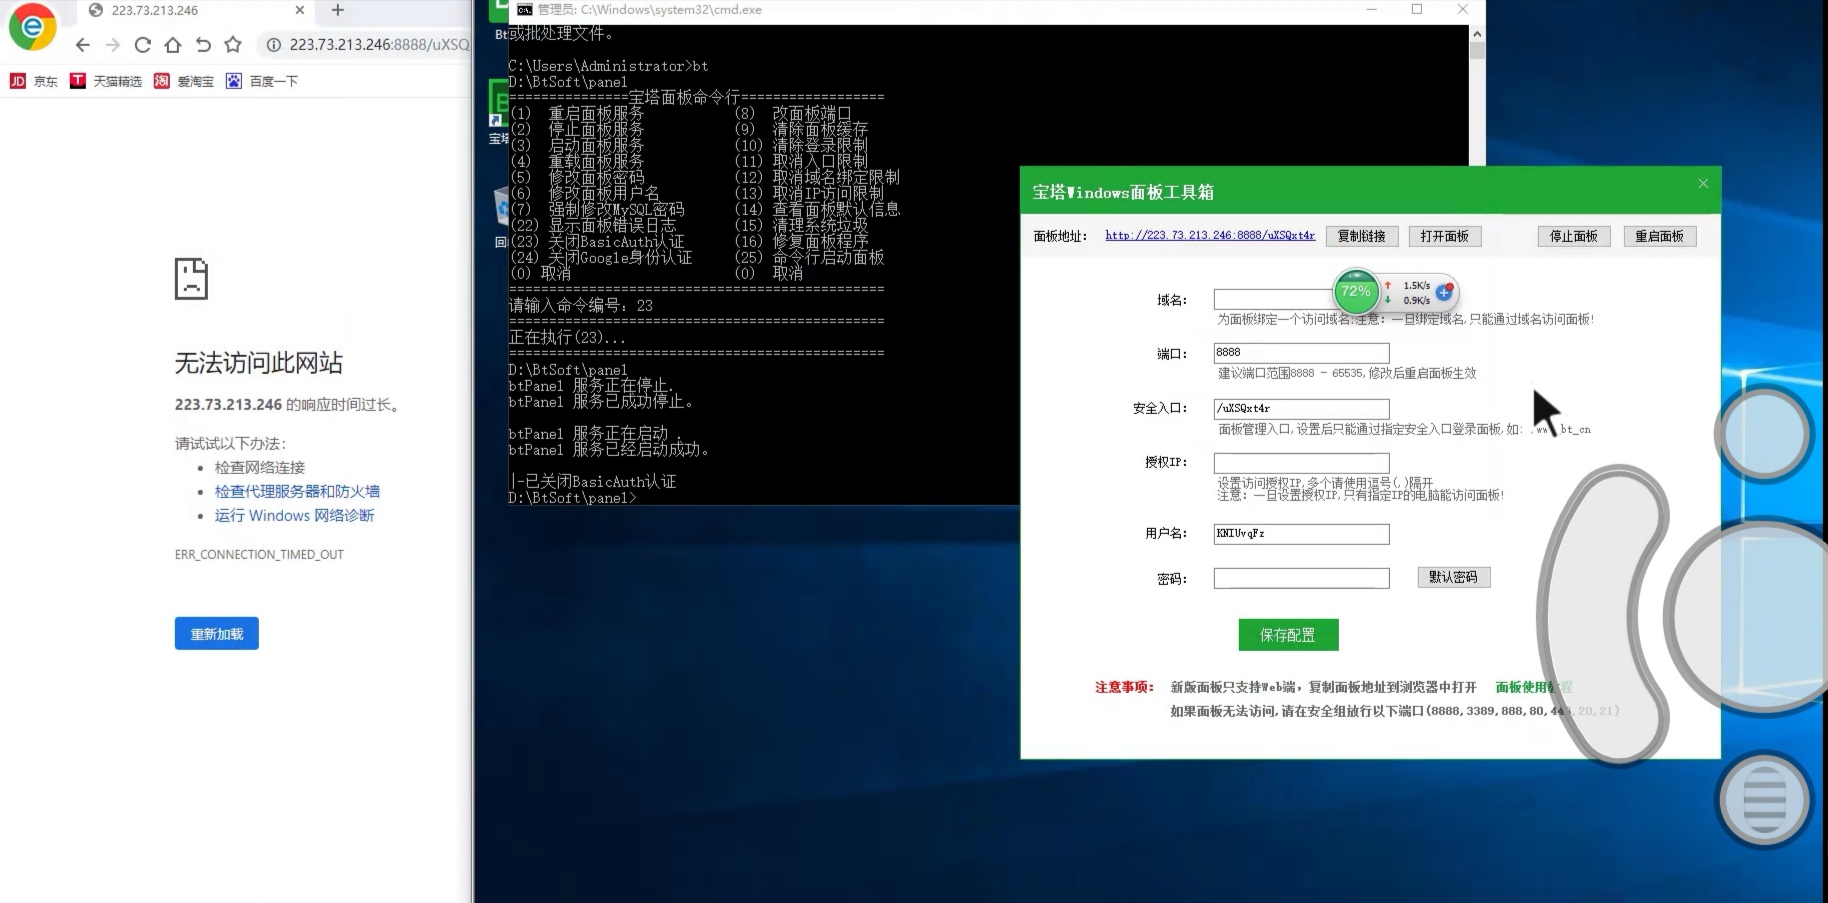Viewport: 1828px width, 903px height.
Task: Click the 重启面板 button
Action: [1660, 236]
